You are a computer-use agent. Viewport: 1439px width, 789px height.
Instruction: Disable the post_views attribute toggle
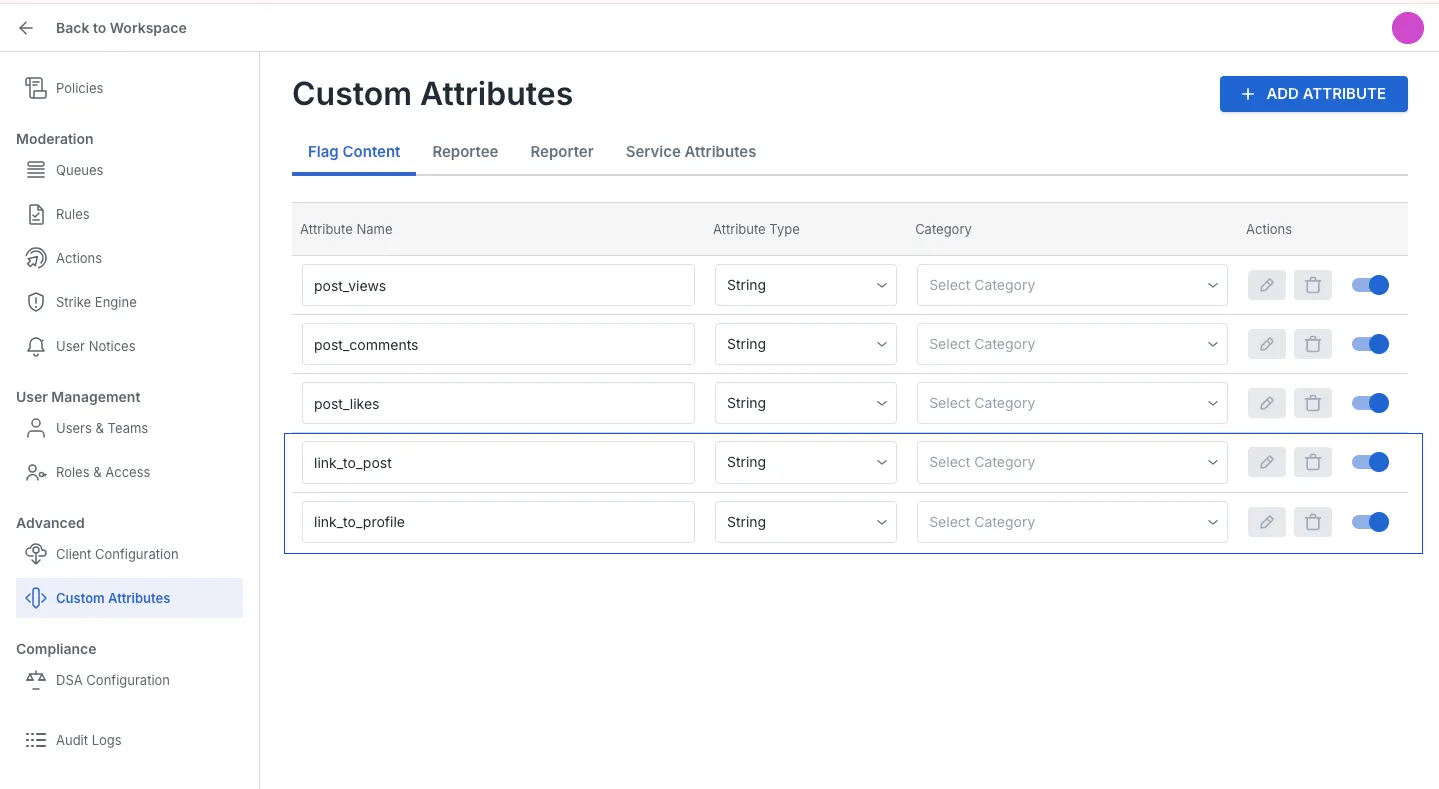(1370, 285)
